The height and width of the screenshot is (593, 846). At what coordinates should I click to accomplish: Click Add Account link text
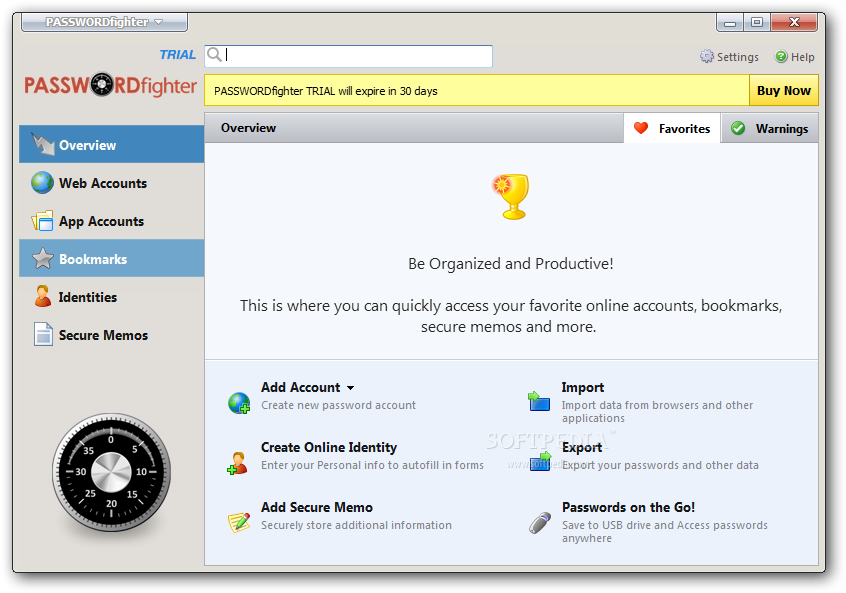point(301,387)
